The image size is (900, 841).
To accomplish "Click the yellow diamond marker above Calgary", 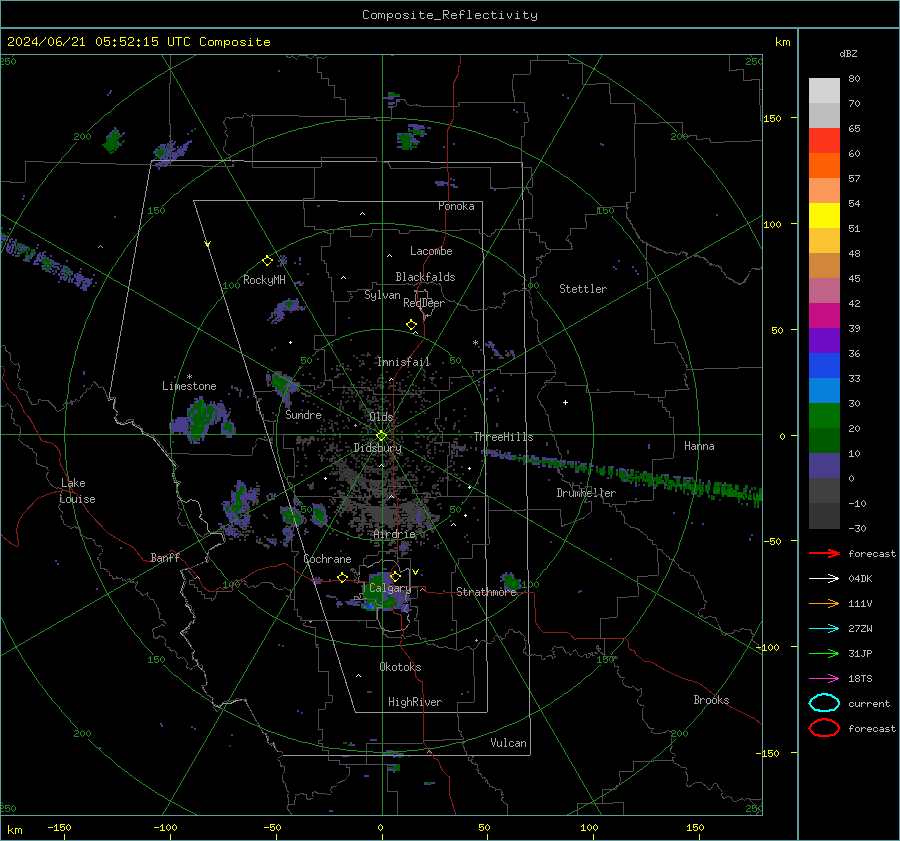I will pyautogui.click(x=395, y=576).
